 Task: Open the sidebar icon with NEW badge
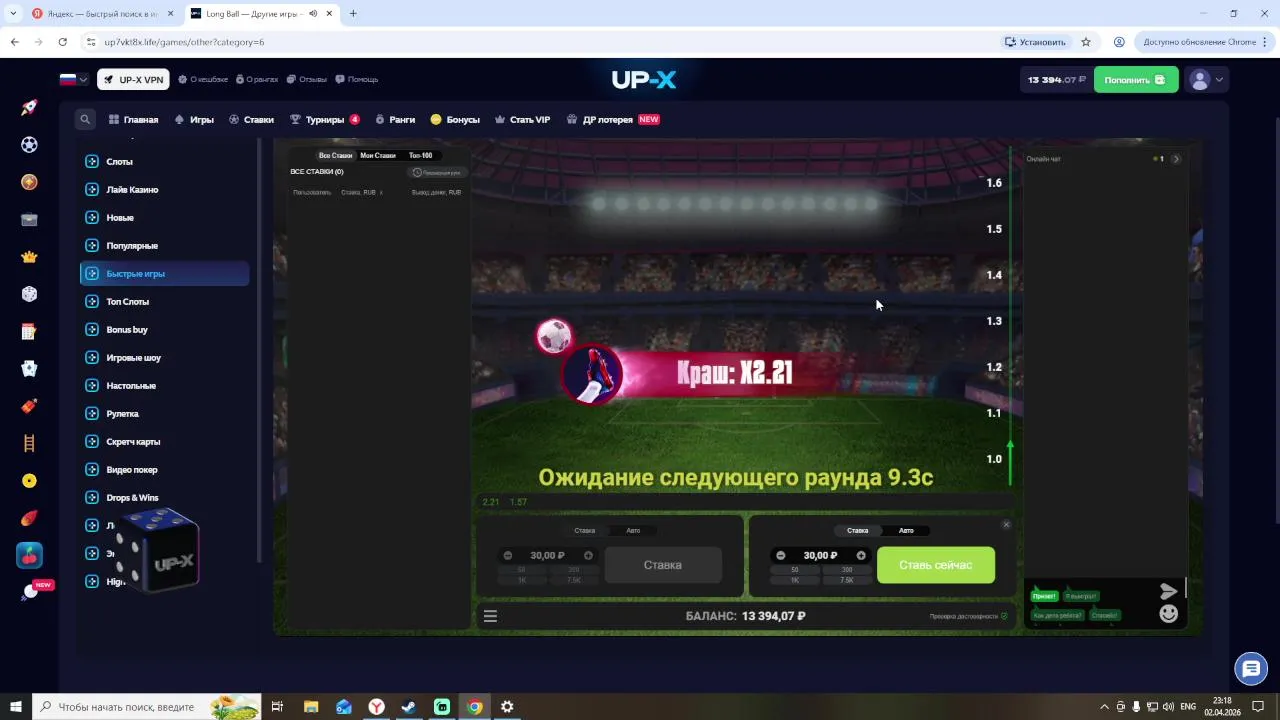pos(32,591)
